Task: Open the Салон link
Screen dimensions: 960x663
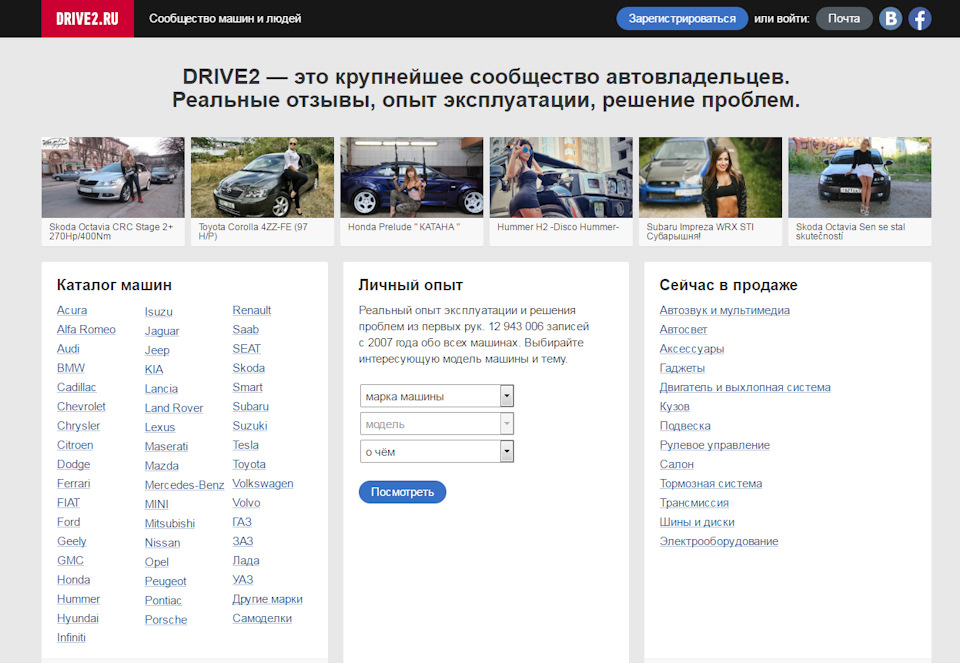Action: point(677,465)
